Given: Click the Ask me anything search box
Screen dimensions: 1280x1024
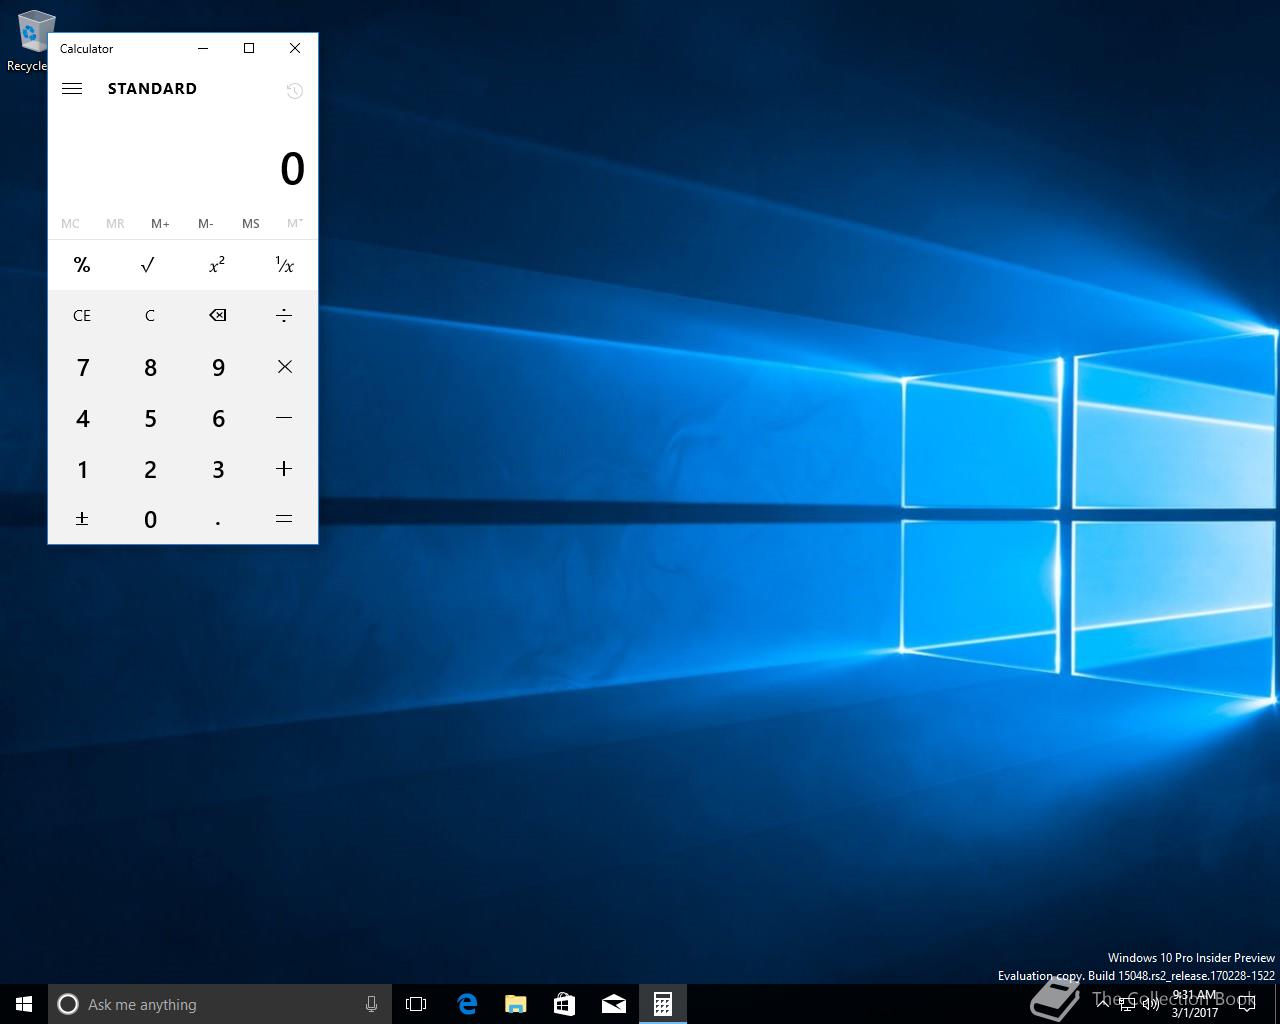Looking at the screenshot, I should point(220,1004).
